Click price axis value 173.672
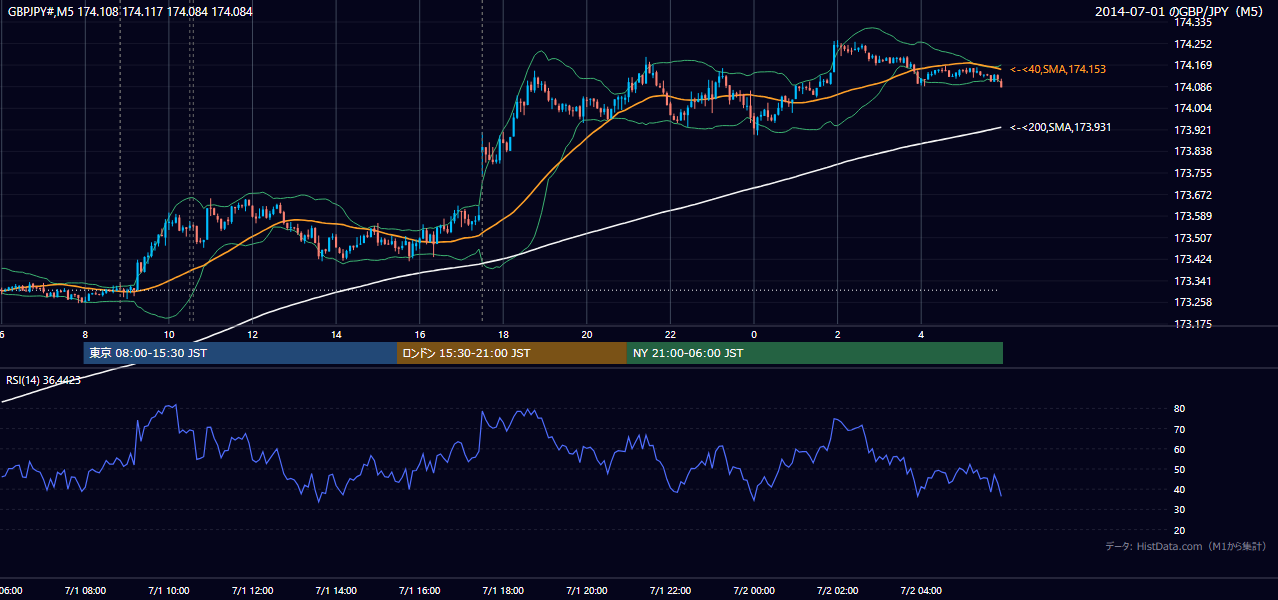Image resolution: width=1278 pixels, height=600 pixels. pos(1193,195)
